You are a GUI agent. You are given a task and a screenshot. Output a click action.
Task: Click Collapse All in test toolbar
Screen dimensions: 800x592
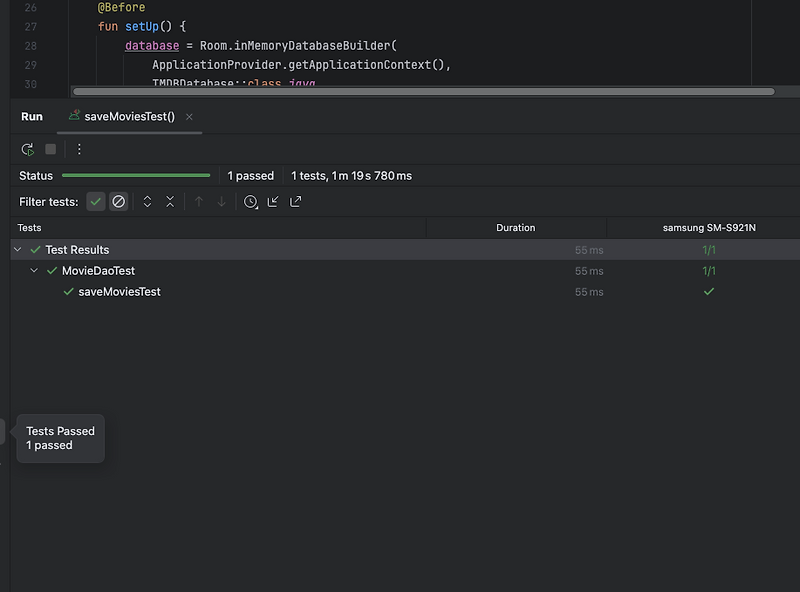click(x=170, y=202)
